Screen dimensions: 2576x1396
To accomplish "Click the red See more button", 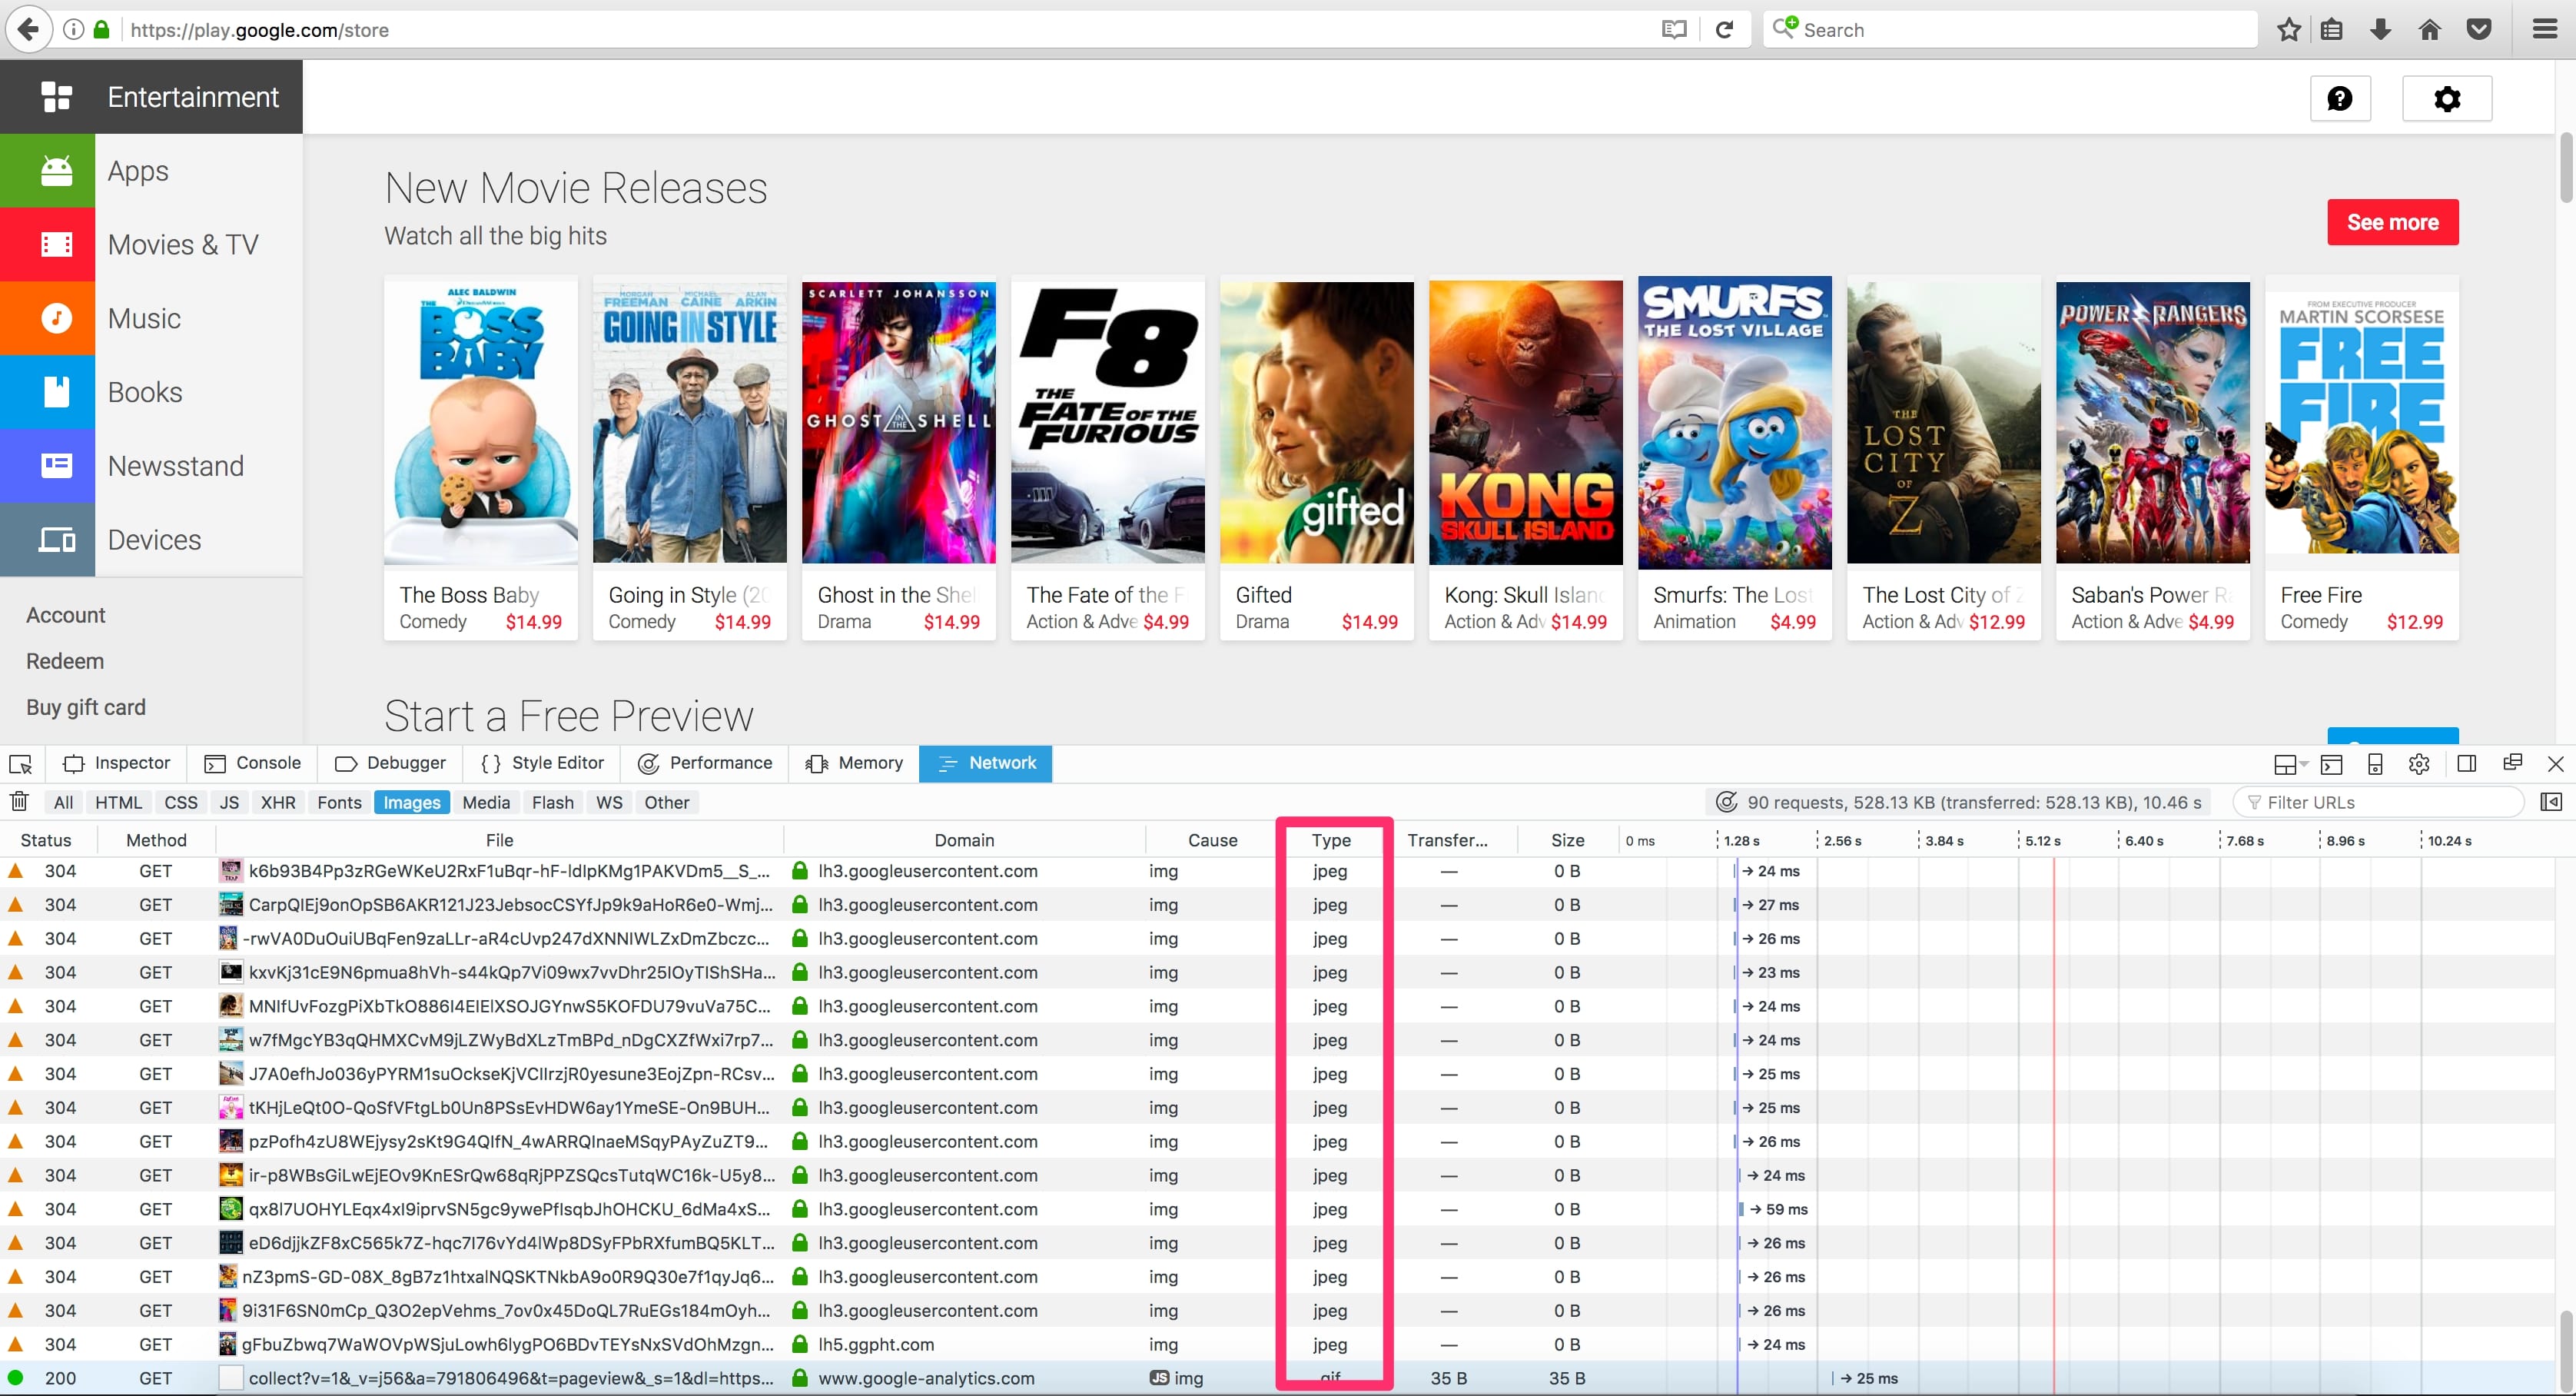I will (x=2392, y=222).
